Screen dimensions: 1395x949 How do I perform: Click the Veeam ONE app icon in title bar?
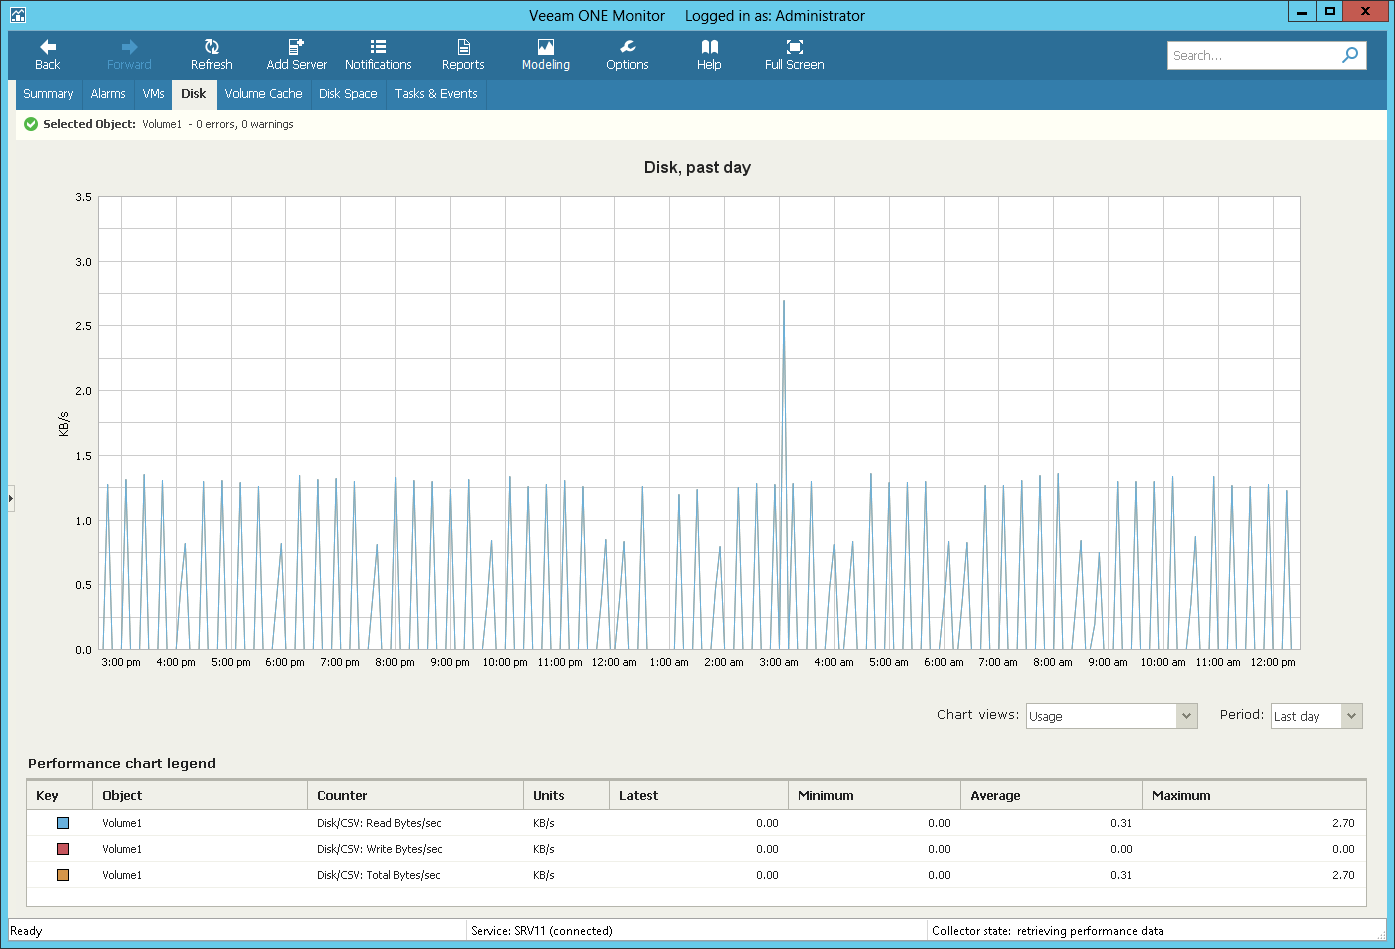(17, 15)
